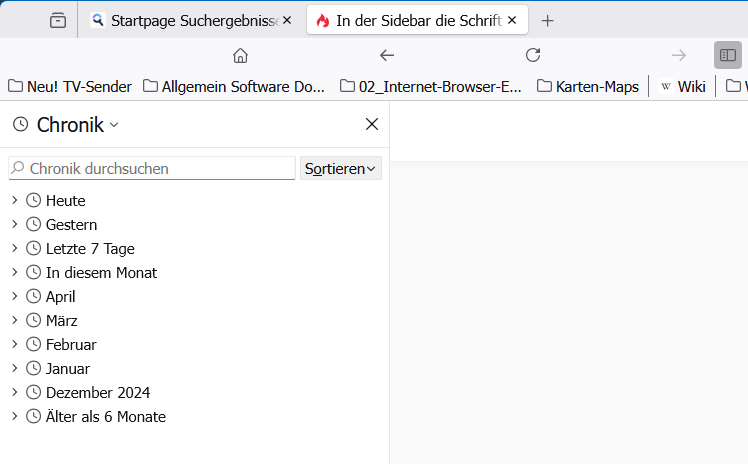This screenshot has height=464, width=748.
Task: Close the Chronik sidebar with X
Action: (x=372, y=124)
